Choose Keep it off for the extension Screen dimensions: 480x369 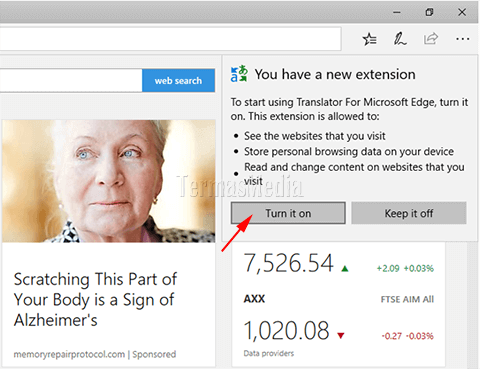[x=409, y=213]
